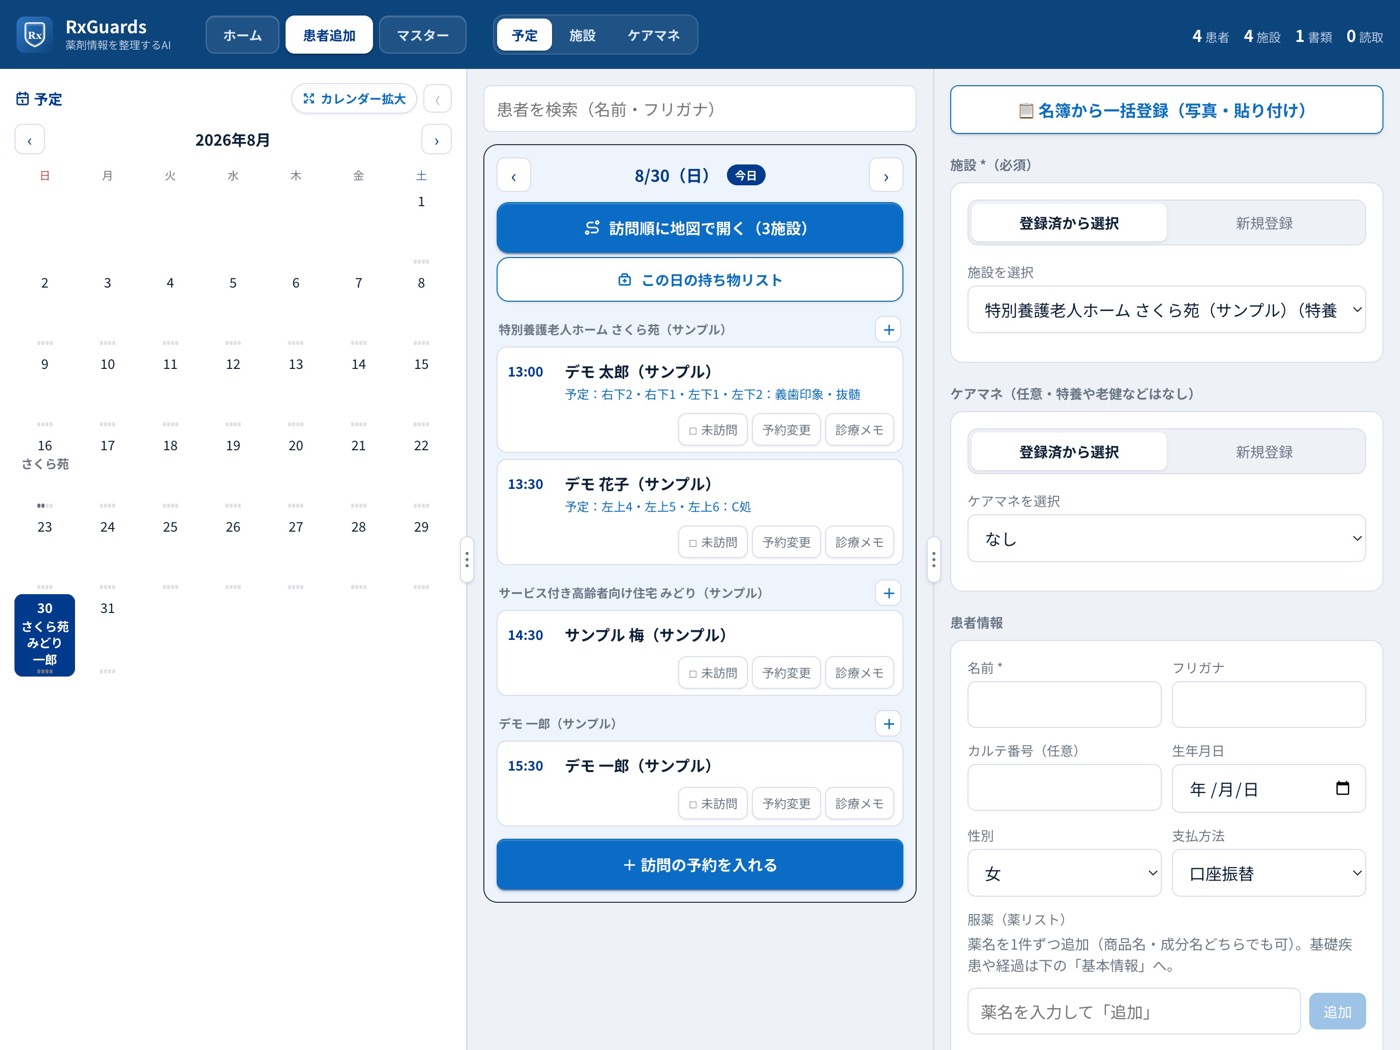Focus the フリガナ input field
The image size is (1400, 1050).
(x=1269, y=704)
